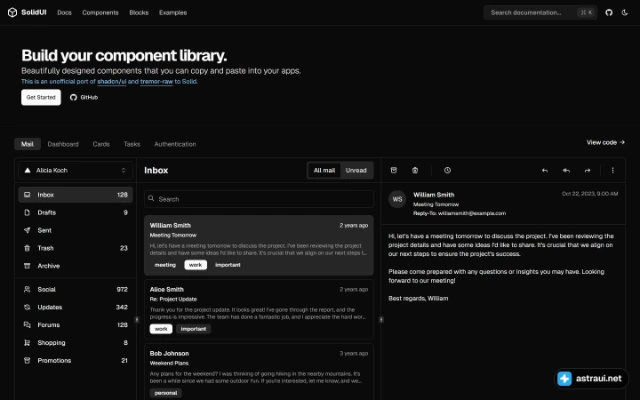Open the more options vertical dots menu
Viewport: 640px width, 400px height.
point(612,170)
